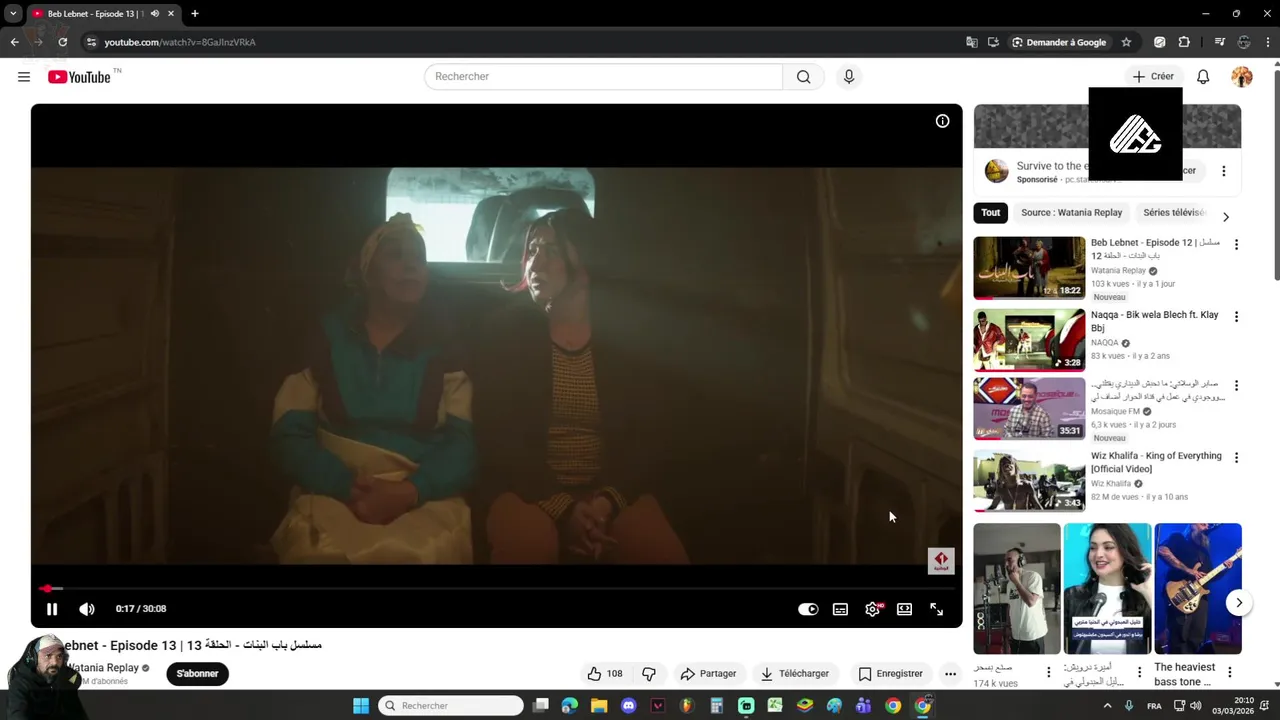Open options for the sponsored ad
The image size is (1280, 720).
click(1223, 171)
